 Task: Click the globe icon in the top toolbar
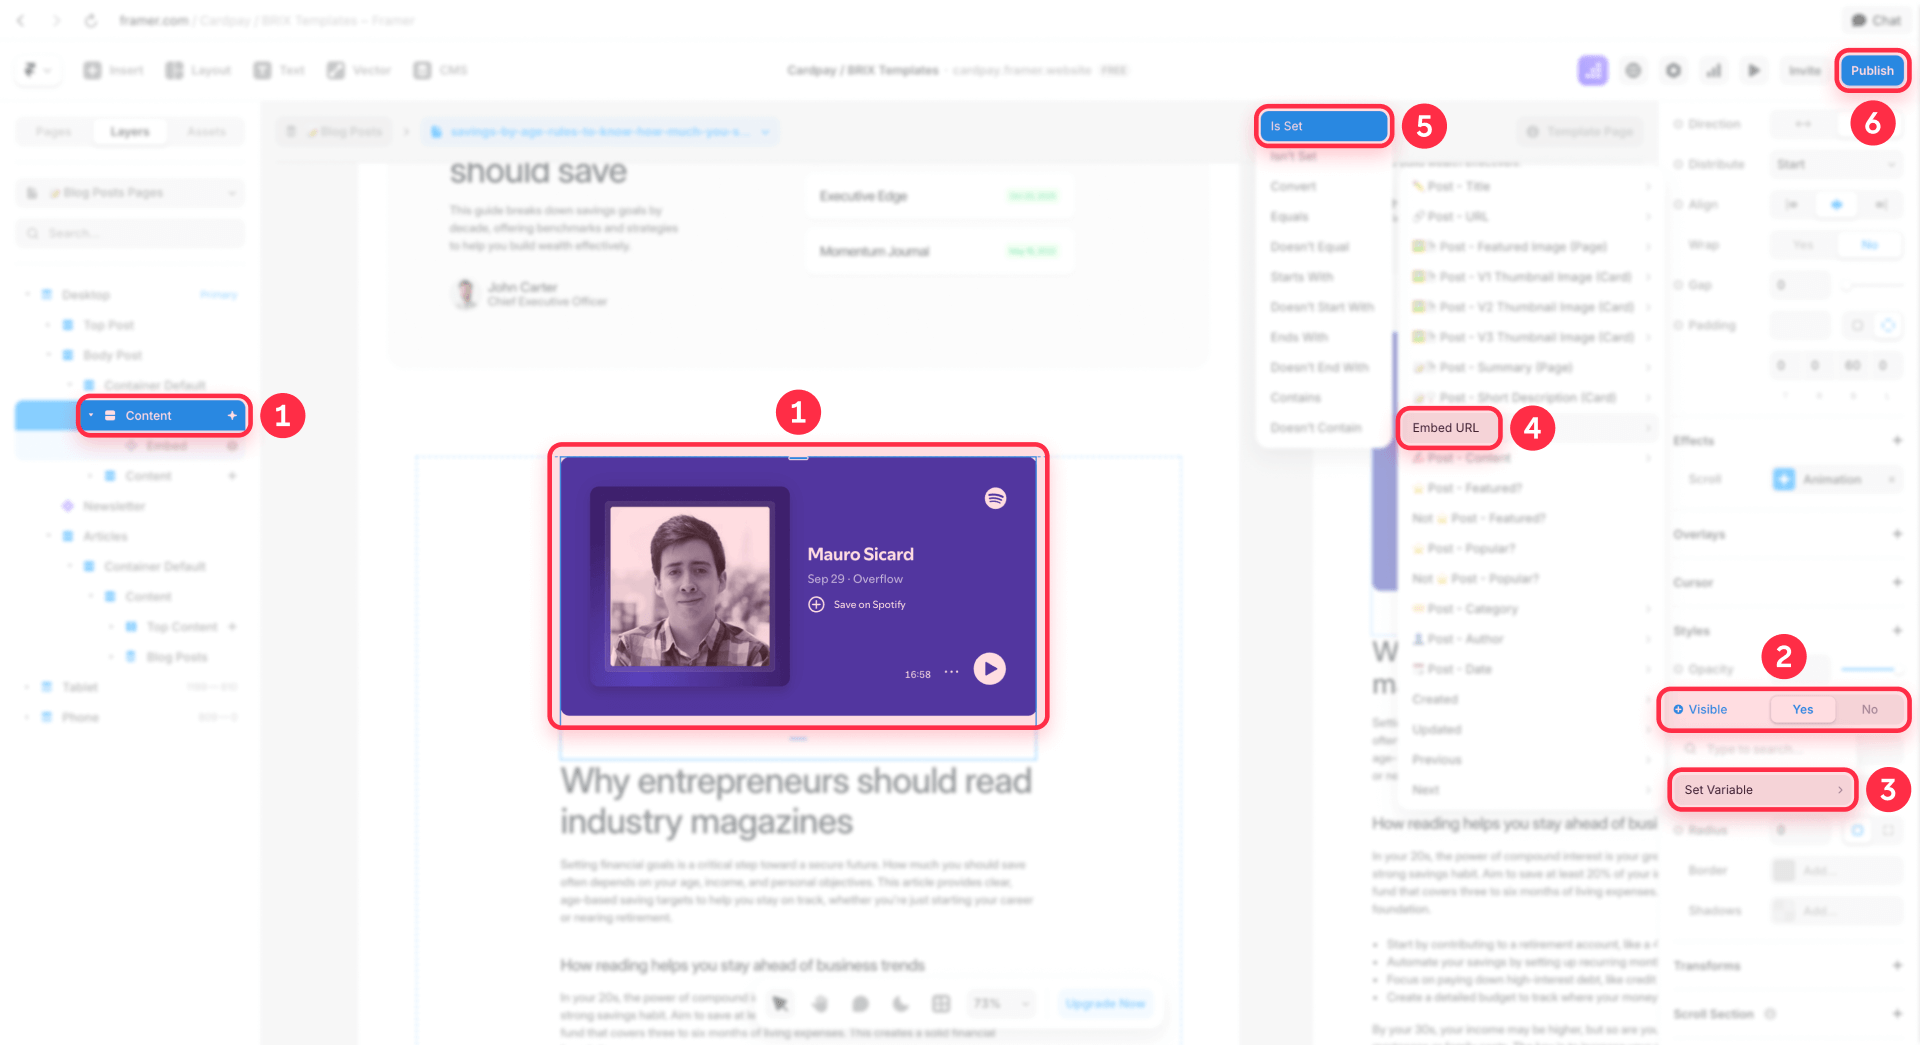pos(1633,70)
